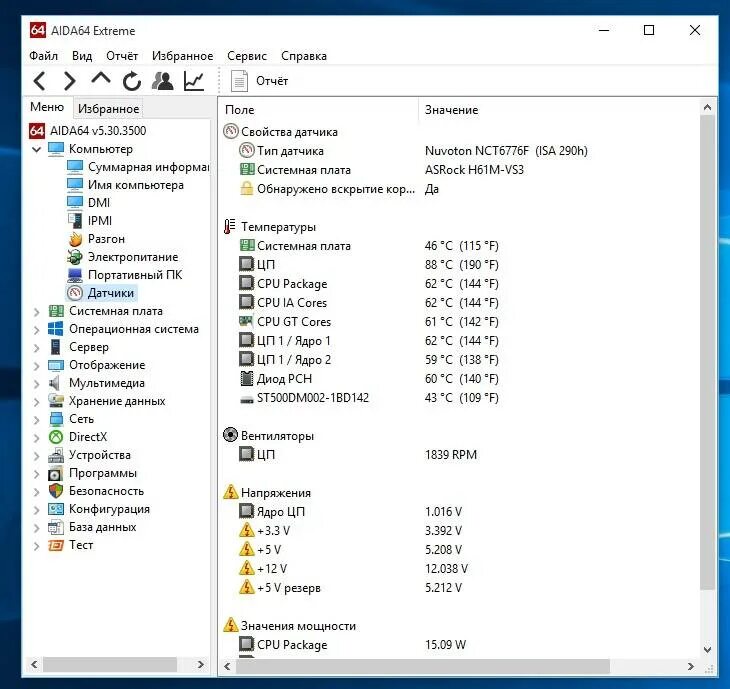Image resolution: width=730 pixels, height=689 pixels.
Task: Expand the Мультимедиа tree node
Action: [x=37, y=384]
